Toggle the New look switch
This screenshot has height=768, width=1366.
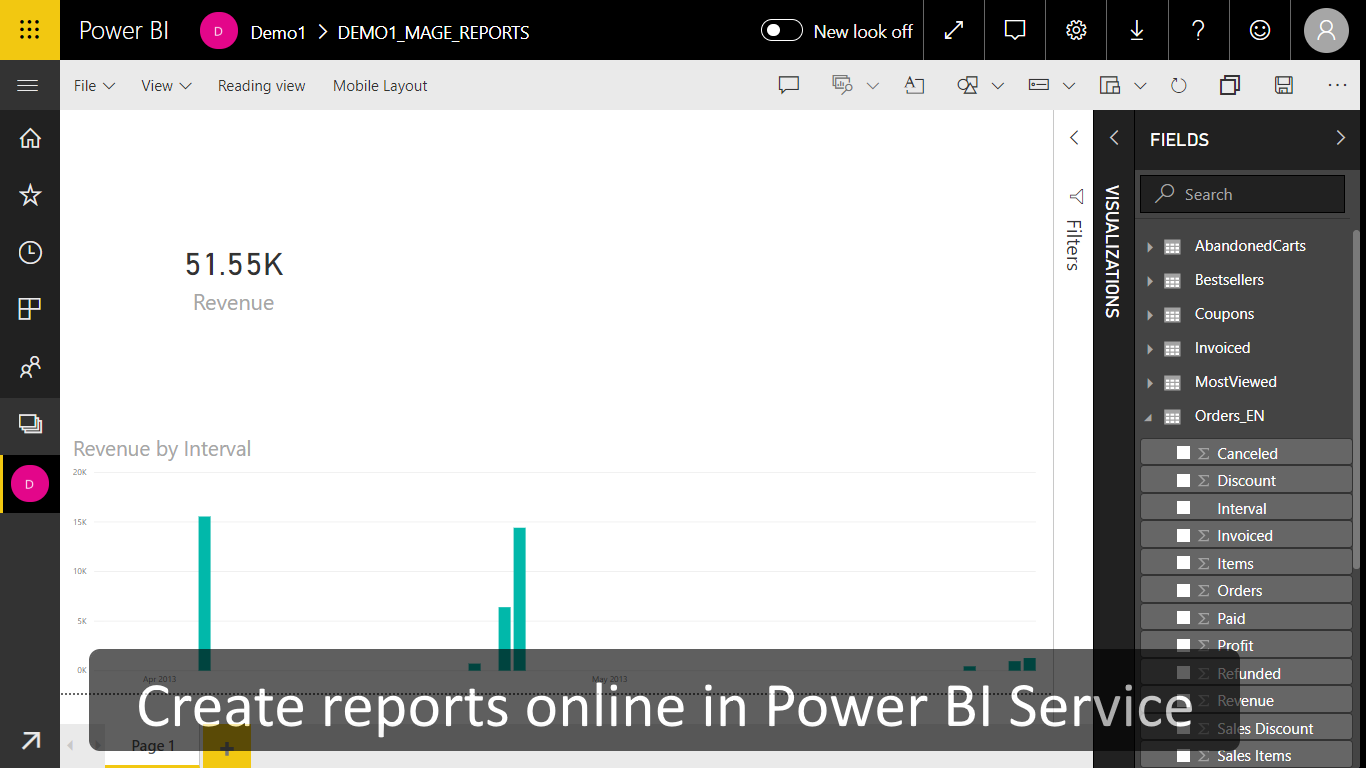[x=781, y=30]
